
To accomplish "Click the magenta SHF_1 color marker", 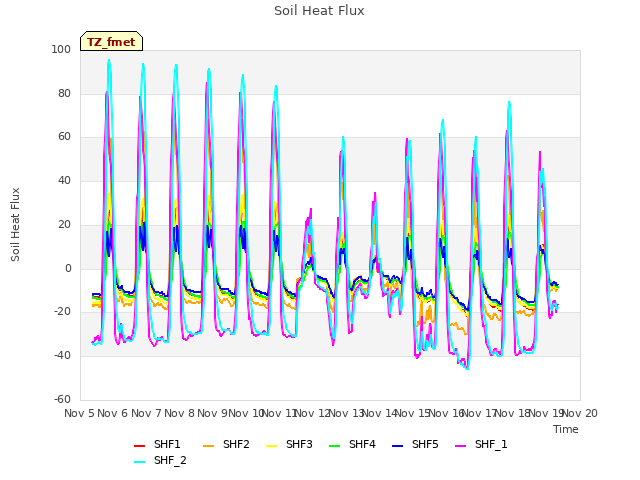I will pos(460,445).
